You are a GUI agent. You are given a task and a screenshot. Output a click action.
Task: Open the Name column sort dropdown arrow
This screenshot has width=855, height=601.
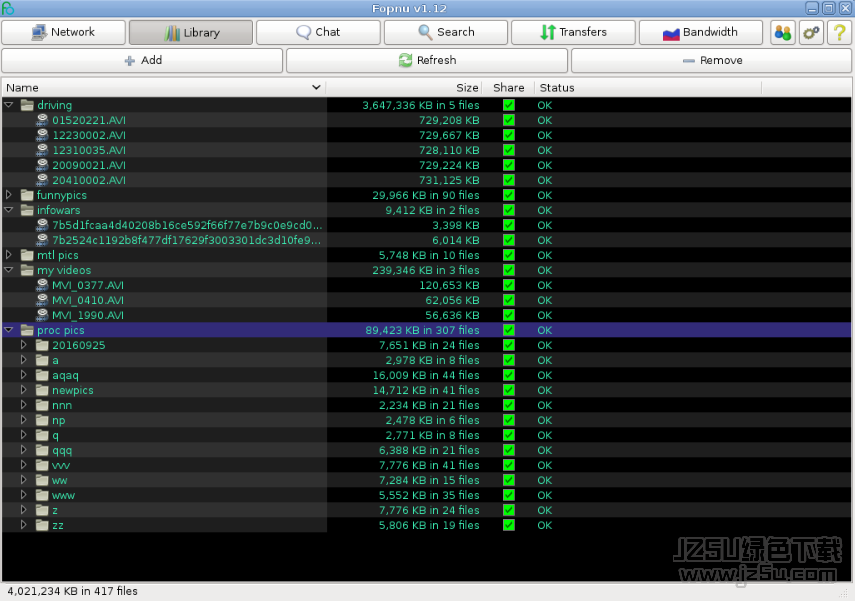pos(316,87)
